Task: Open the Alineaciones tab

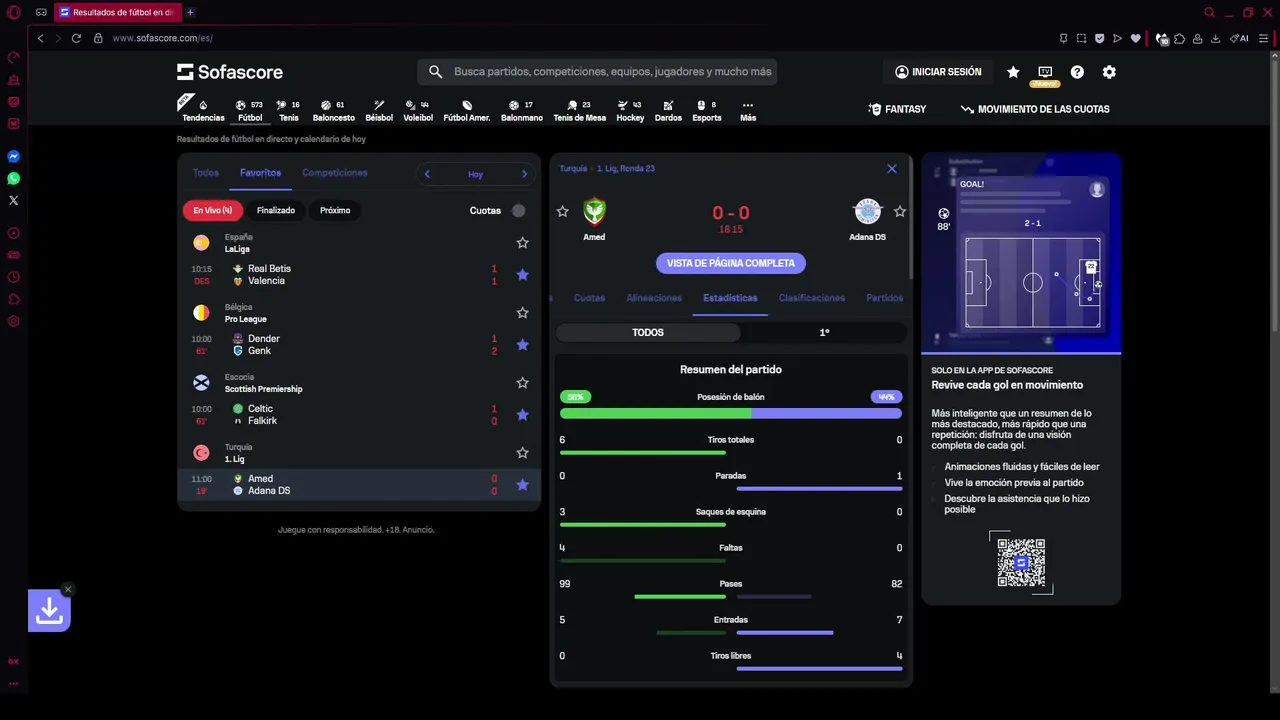Action: [x=654, y=298]
